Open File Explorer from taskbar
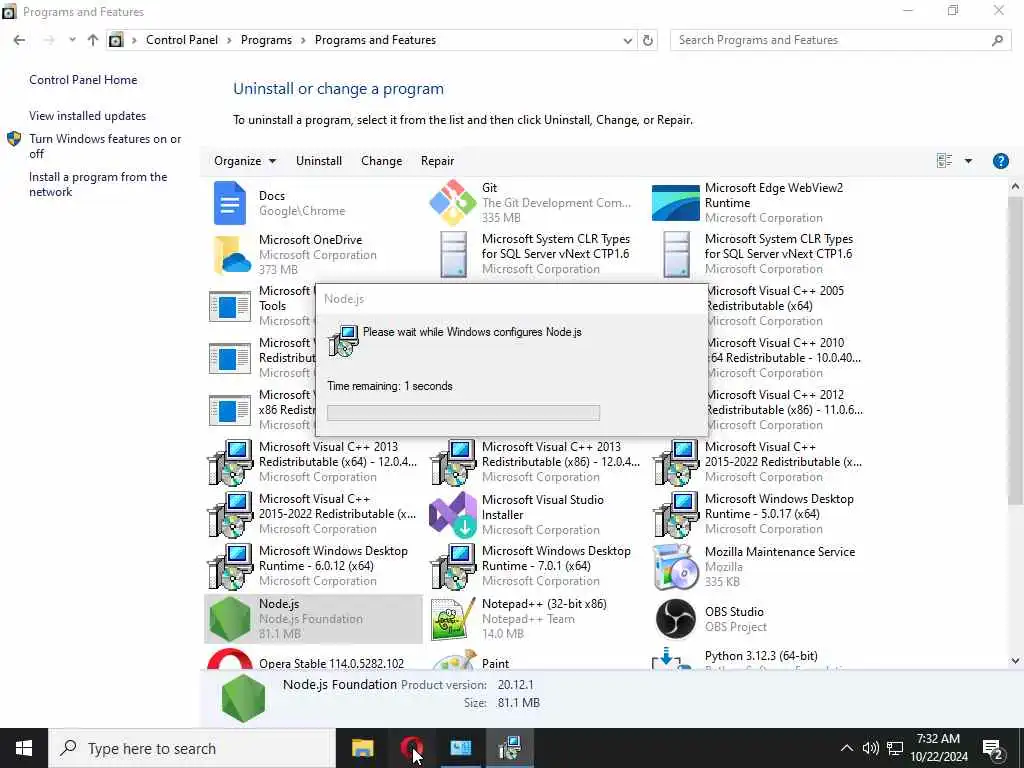The image size is (1024, 768). click(362, 748)
